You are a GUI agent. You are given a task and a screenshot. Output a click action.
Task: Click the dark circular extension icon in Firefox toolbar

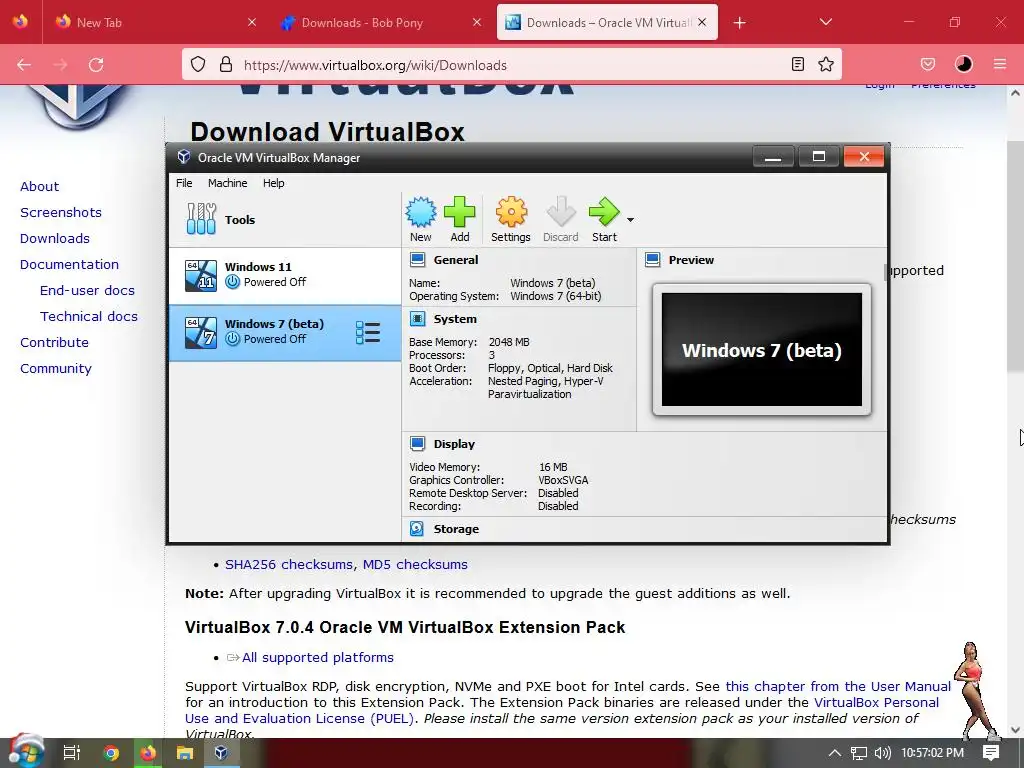tap(964, 64)
